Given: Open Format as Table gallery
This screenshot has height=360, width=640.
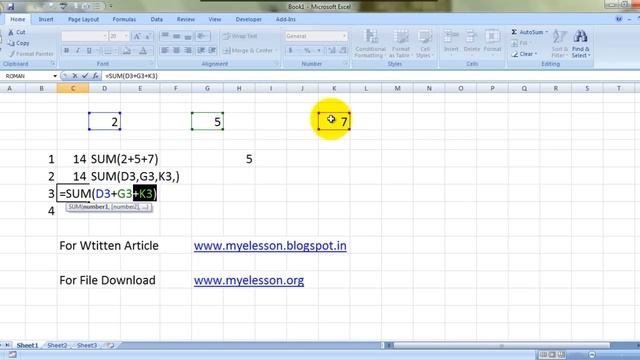Looking at the screenshot, I should coord(400,44).
